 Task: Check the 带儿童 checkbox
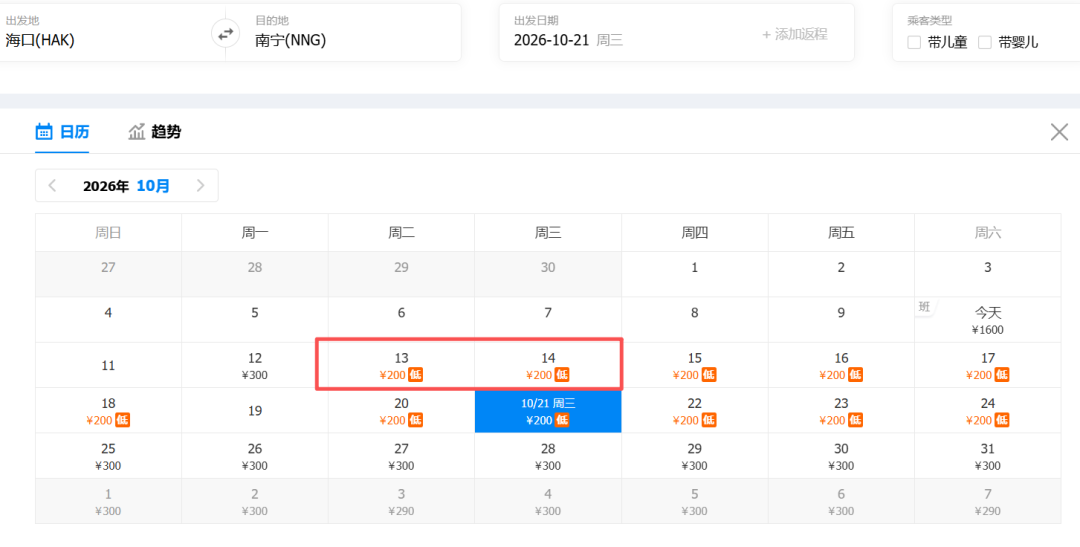click(x=914, y=43)
